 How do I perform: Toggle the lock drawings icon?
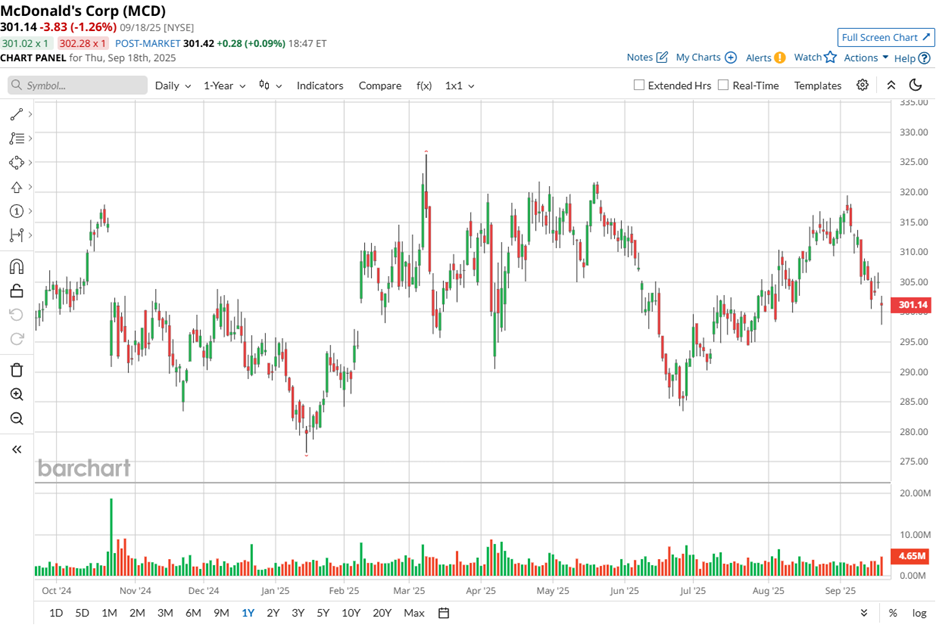(x=17, y=291)
